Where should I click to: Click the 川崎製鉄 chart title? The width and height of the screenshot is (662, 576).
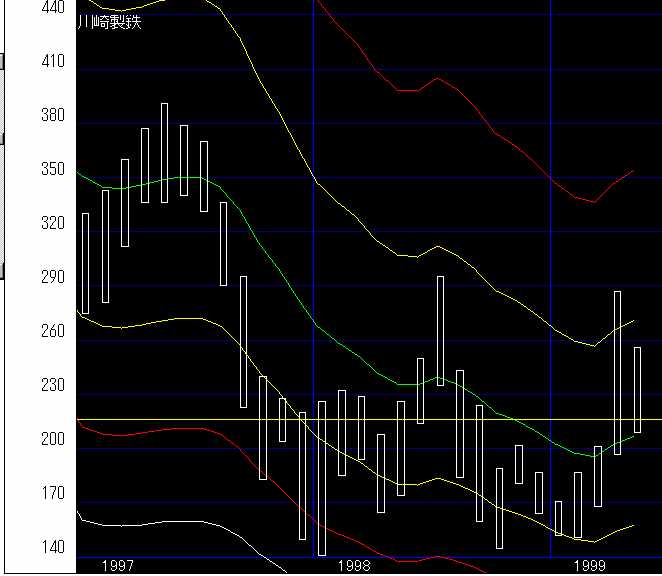click(110, 22)
